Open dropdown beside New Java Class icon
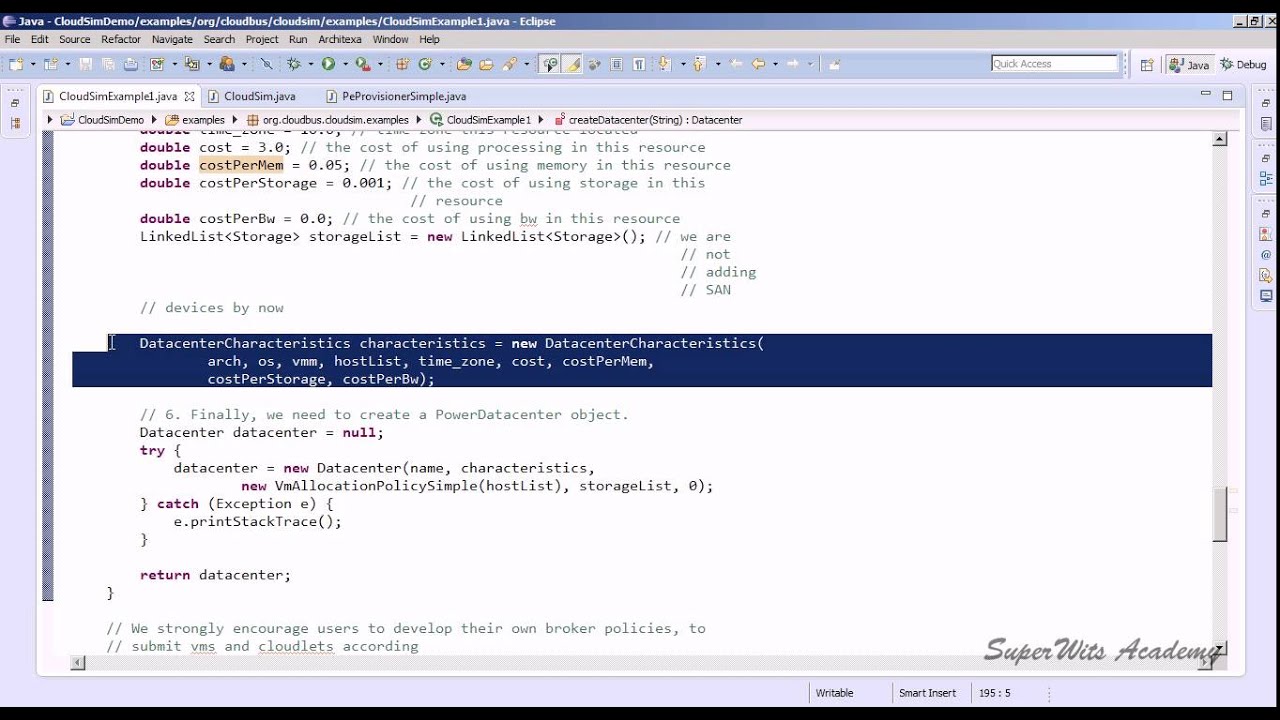 pyautogui.click(x=441, y=64)
